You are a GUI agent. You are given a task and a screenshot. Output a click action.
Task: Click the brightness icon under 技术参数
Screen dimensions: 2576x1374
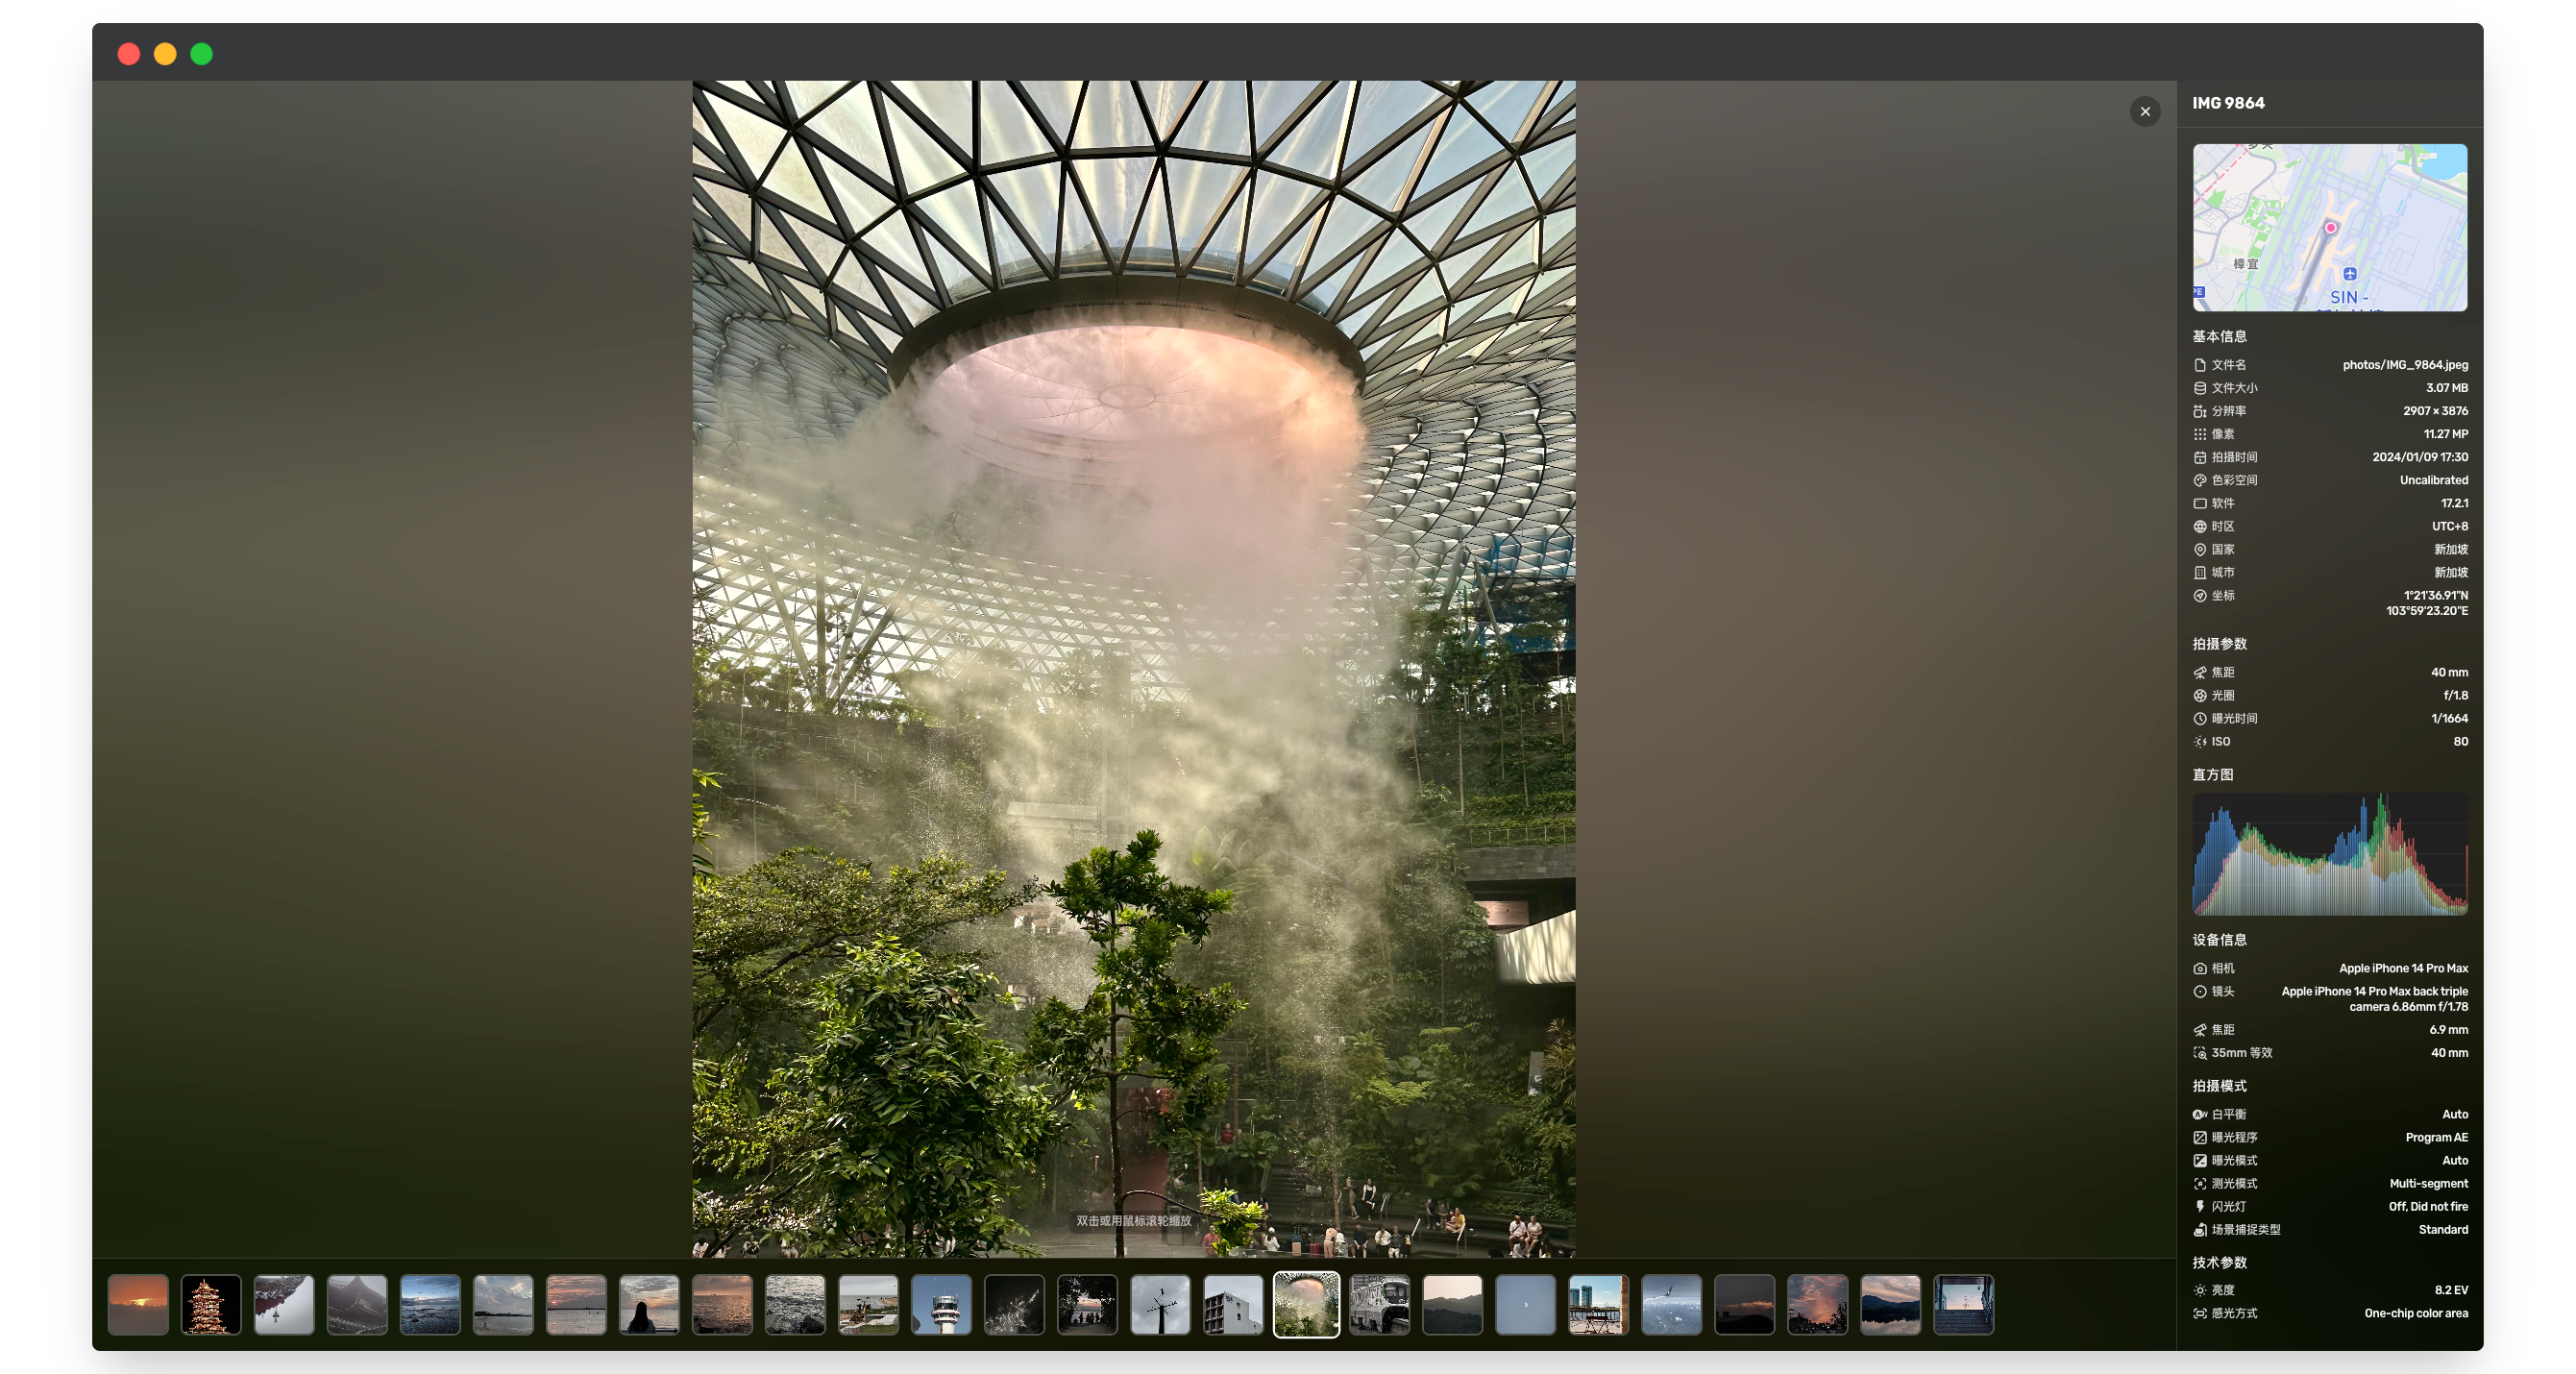point(2199,1290)
